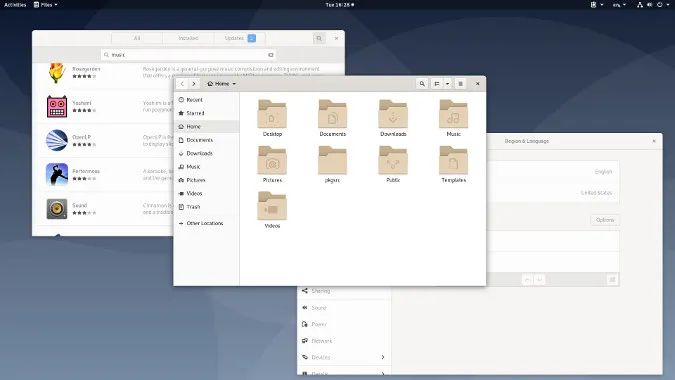Move input source down in Settings
The image size is (675, 380).
tap(539, 280)
